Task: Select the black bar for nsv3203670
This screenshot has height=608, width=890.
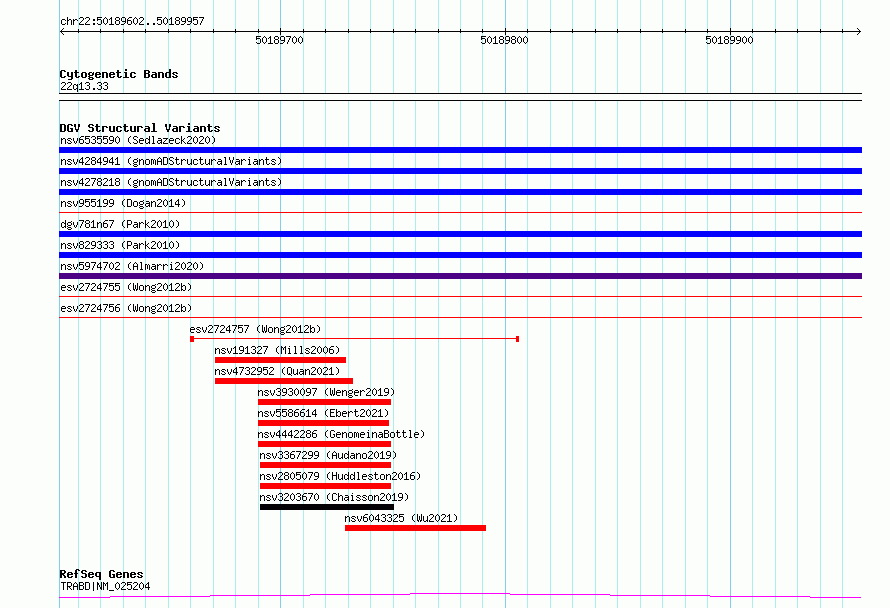Action: (327, 507)
